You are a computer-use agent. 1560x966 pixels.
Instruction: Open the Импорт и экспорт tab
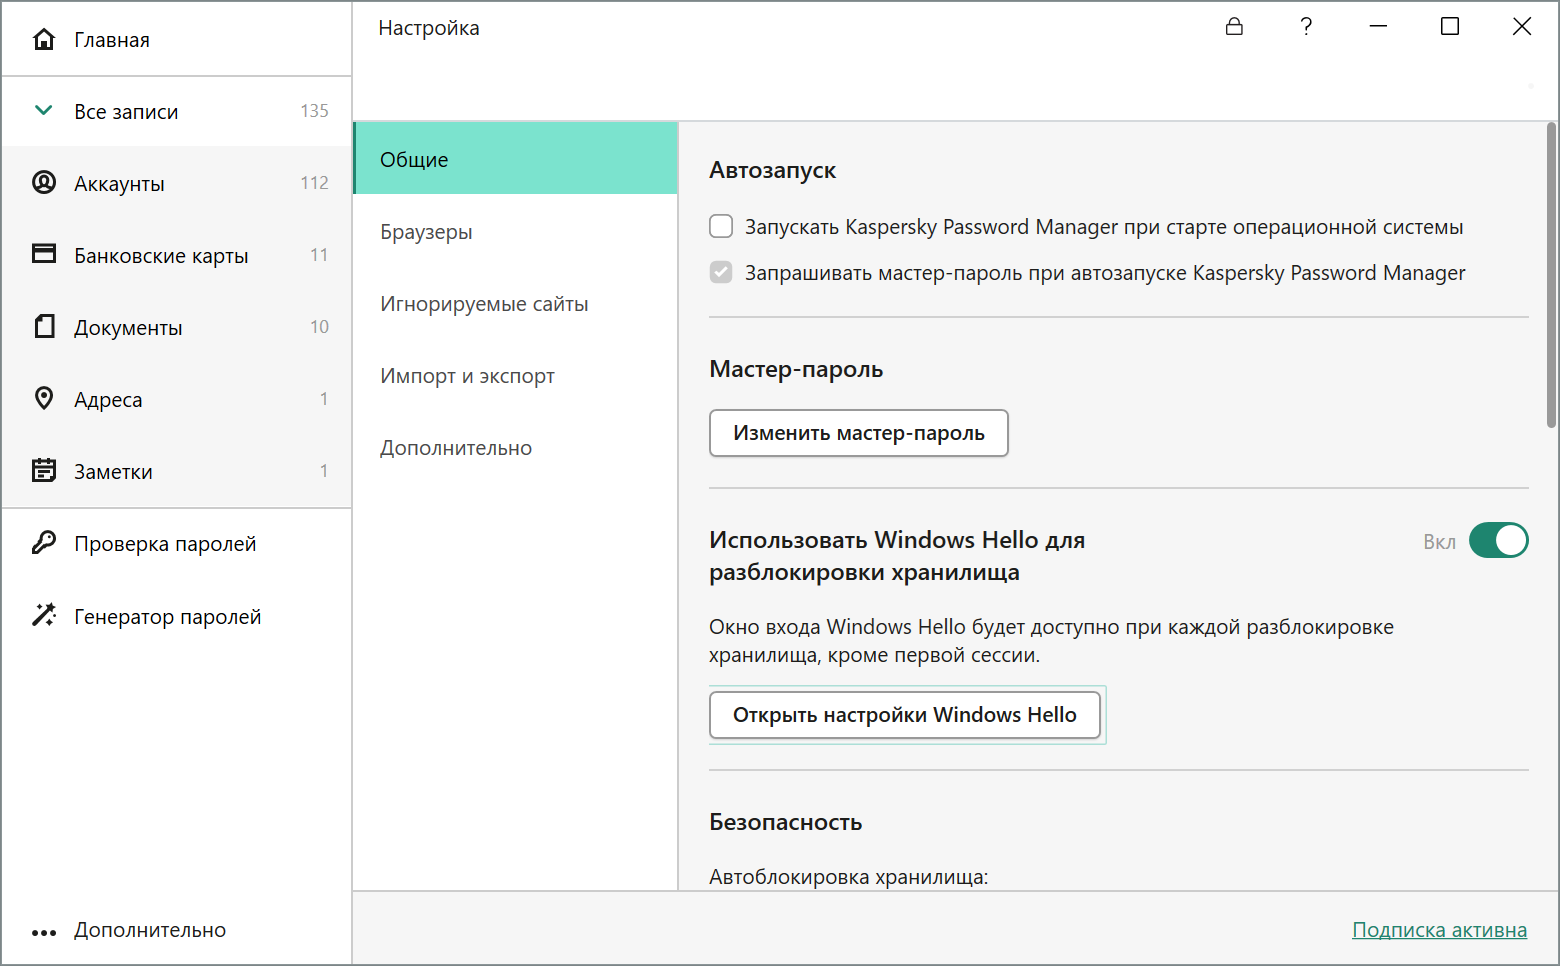[467, 376]
